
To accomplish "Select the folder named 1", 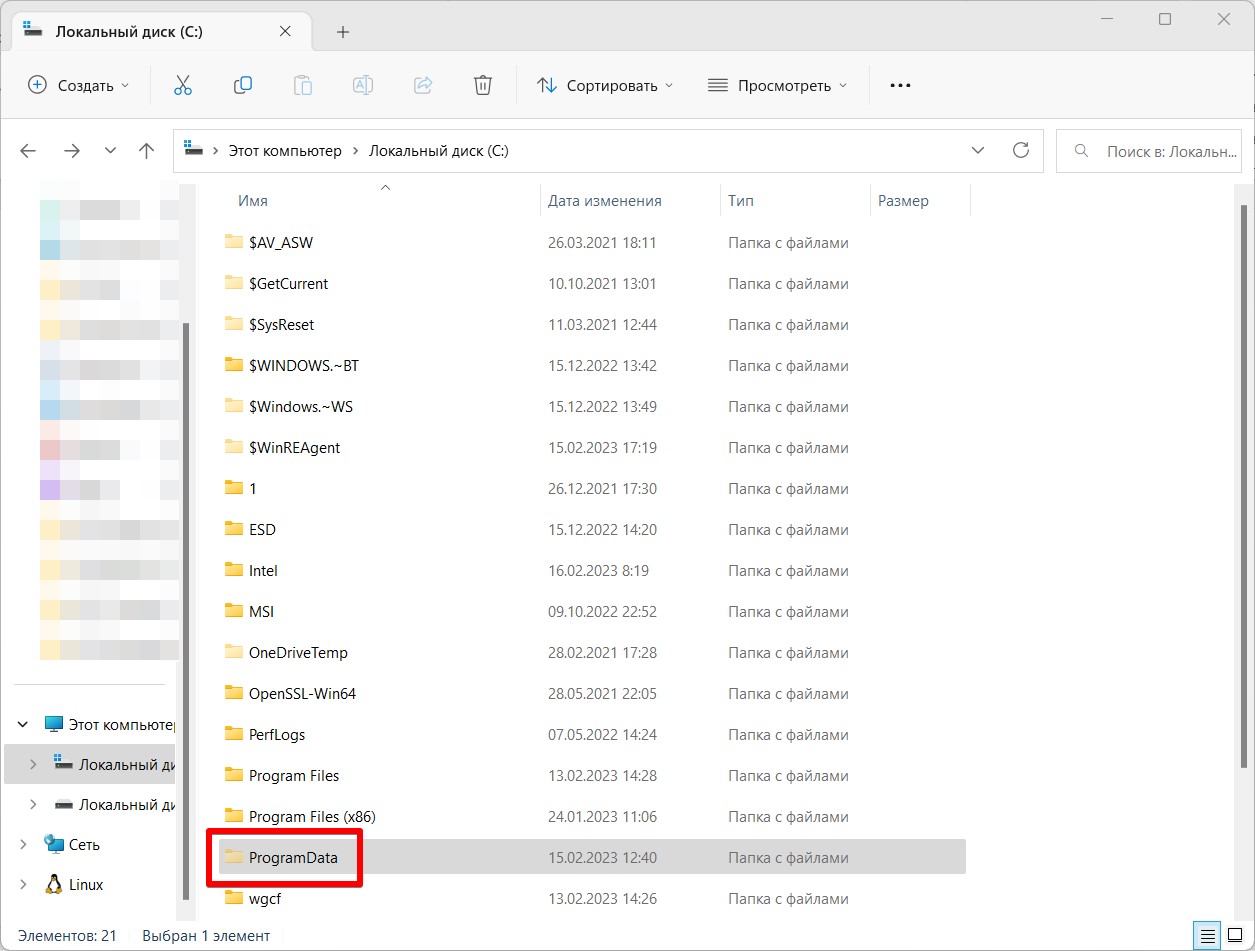I will pos(592,488).
